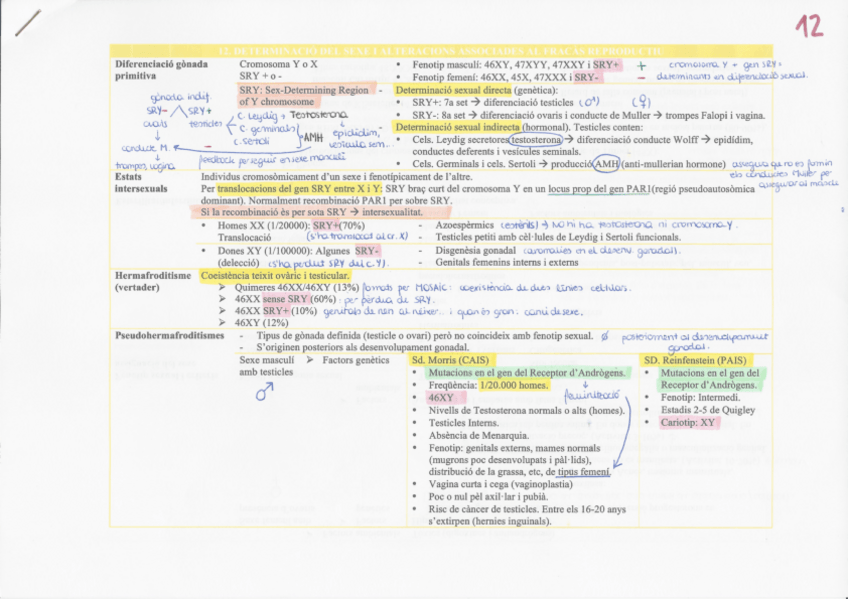Click the yellow highlighted "Determinació sexual directa"
This screenshot has width=848, height=599.
coord(453,90)
